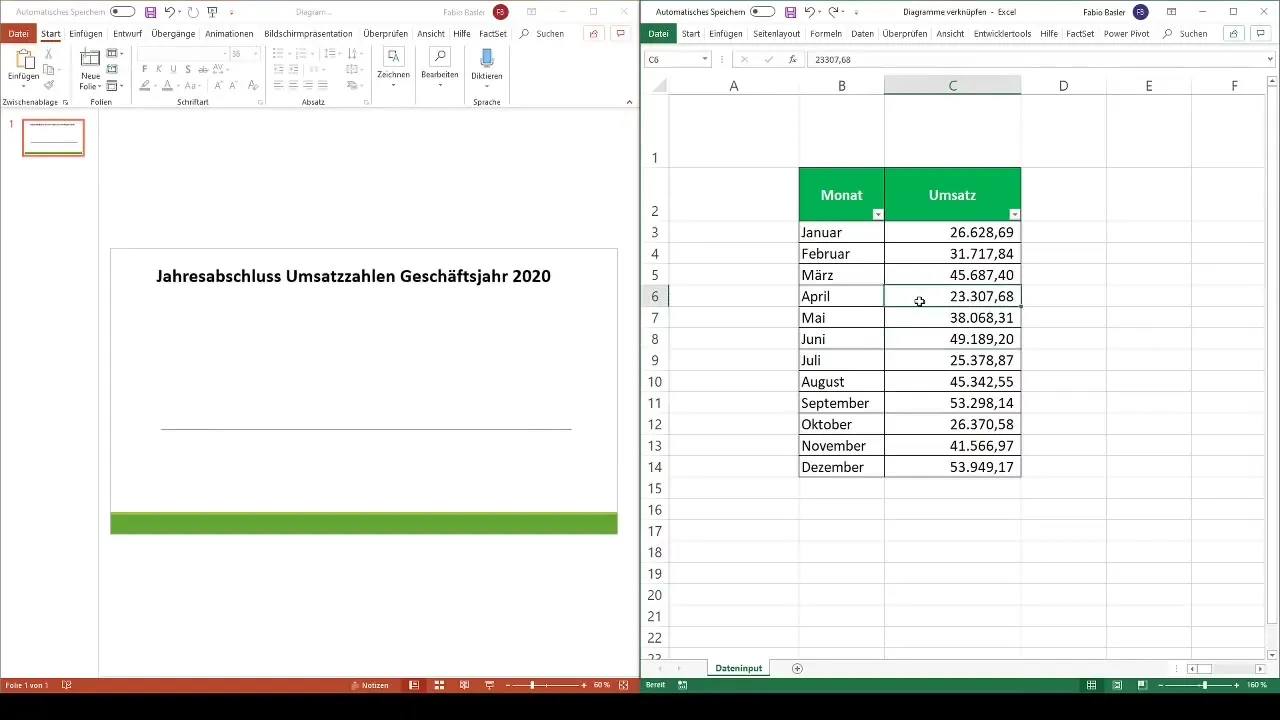
Task: Click the share icon in Excel
Action: (x=1234, y=33)
